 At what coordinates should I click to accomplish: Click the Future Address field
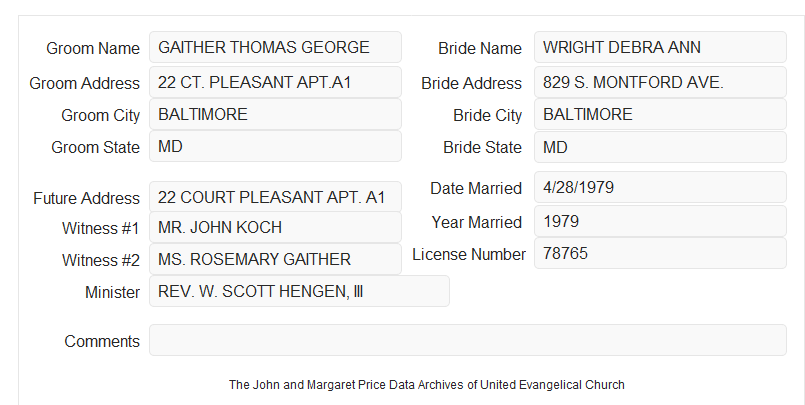tap(275, 197)
